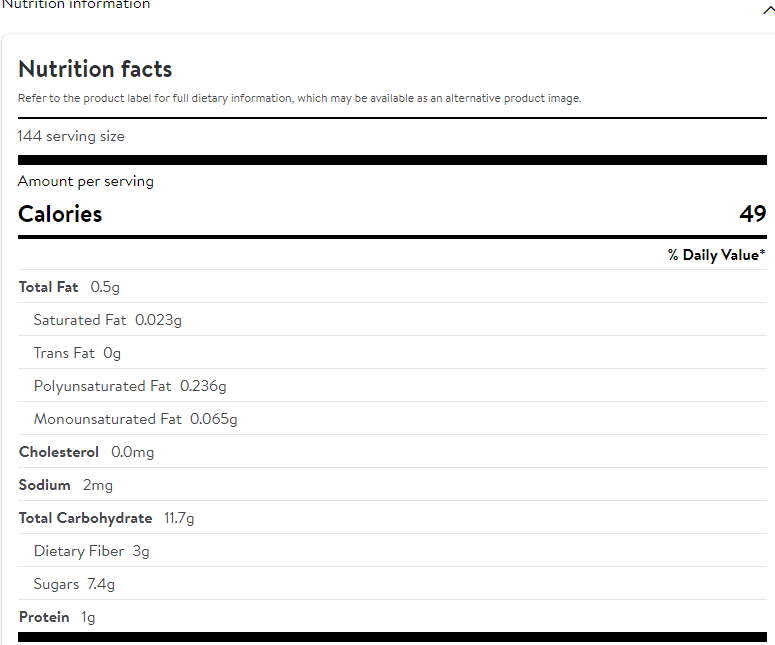Click the Dietary Fiber row
Image resolution: width=775 pixels, height=645 pixels.
point(91,551)
